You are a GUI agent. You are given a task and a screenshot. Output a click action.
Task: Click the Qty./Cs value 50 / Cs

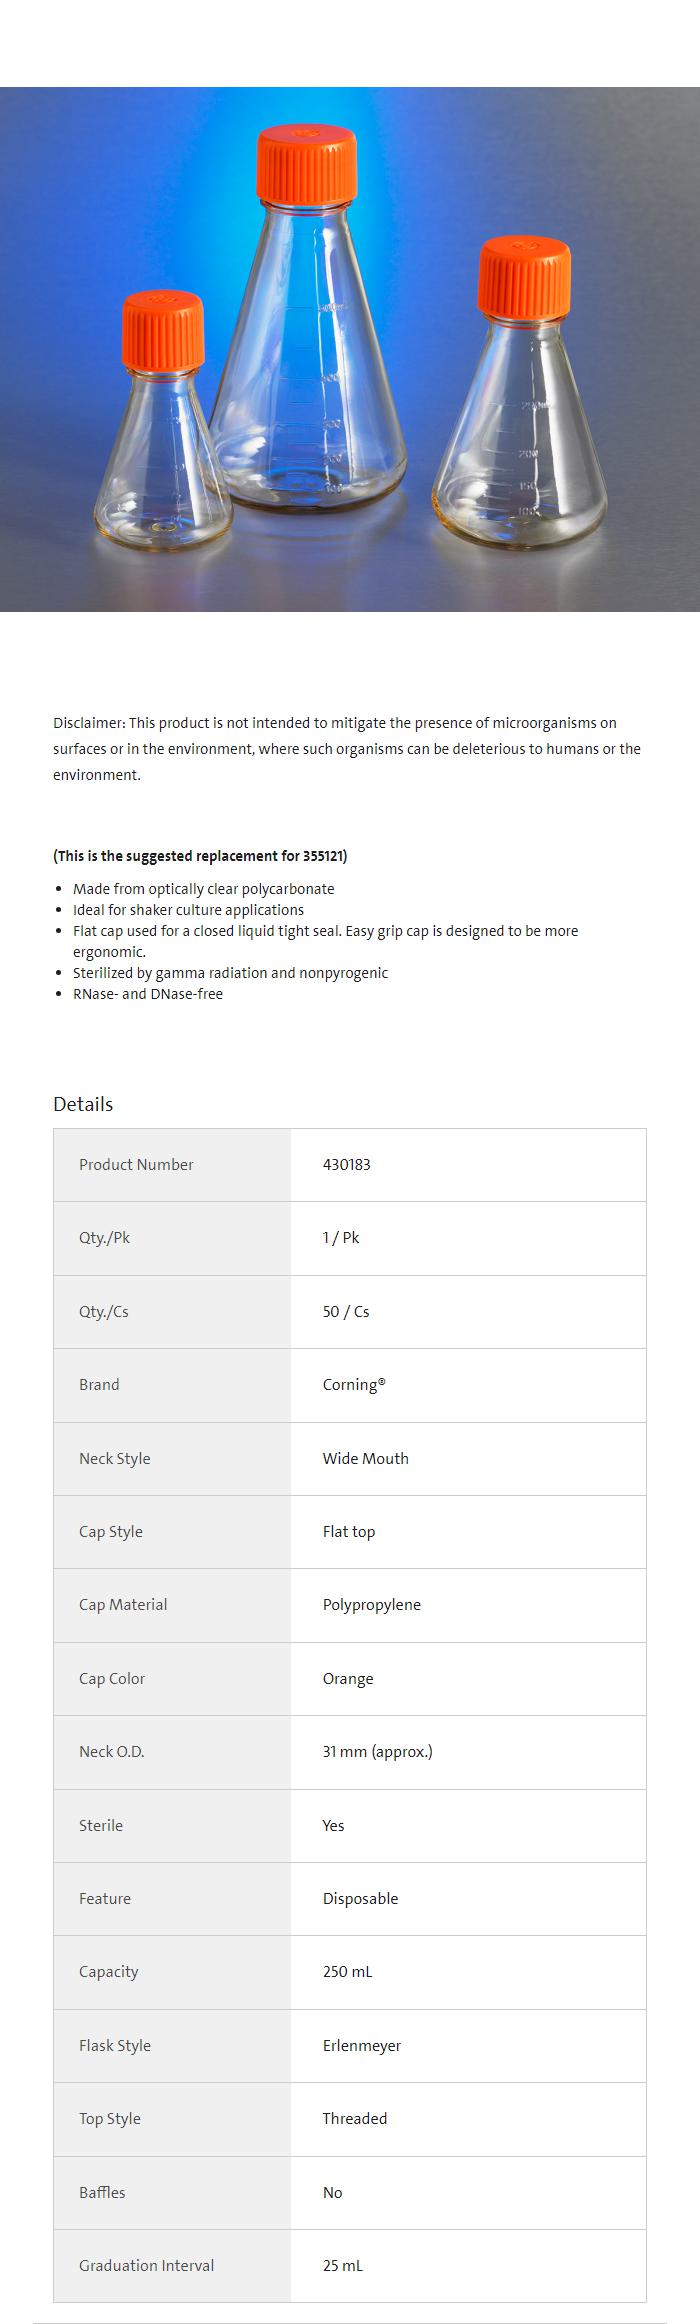(345, 1312)
